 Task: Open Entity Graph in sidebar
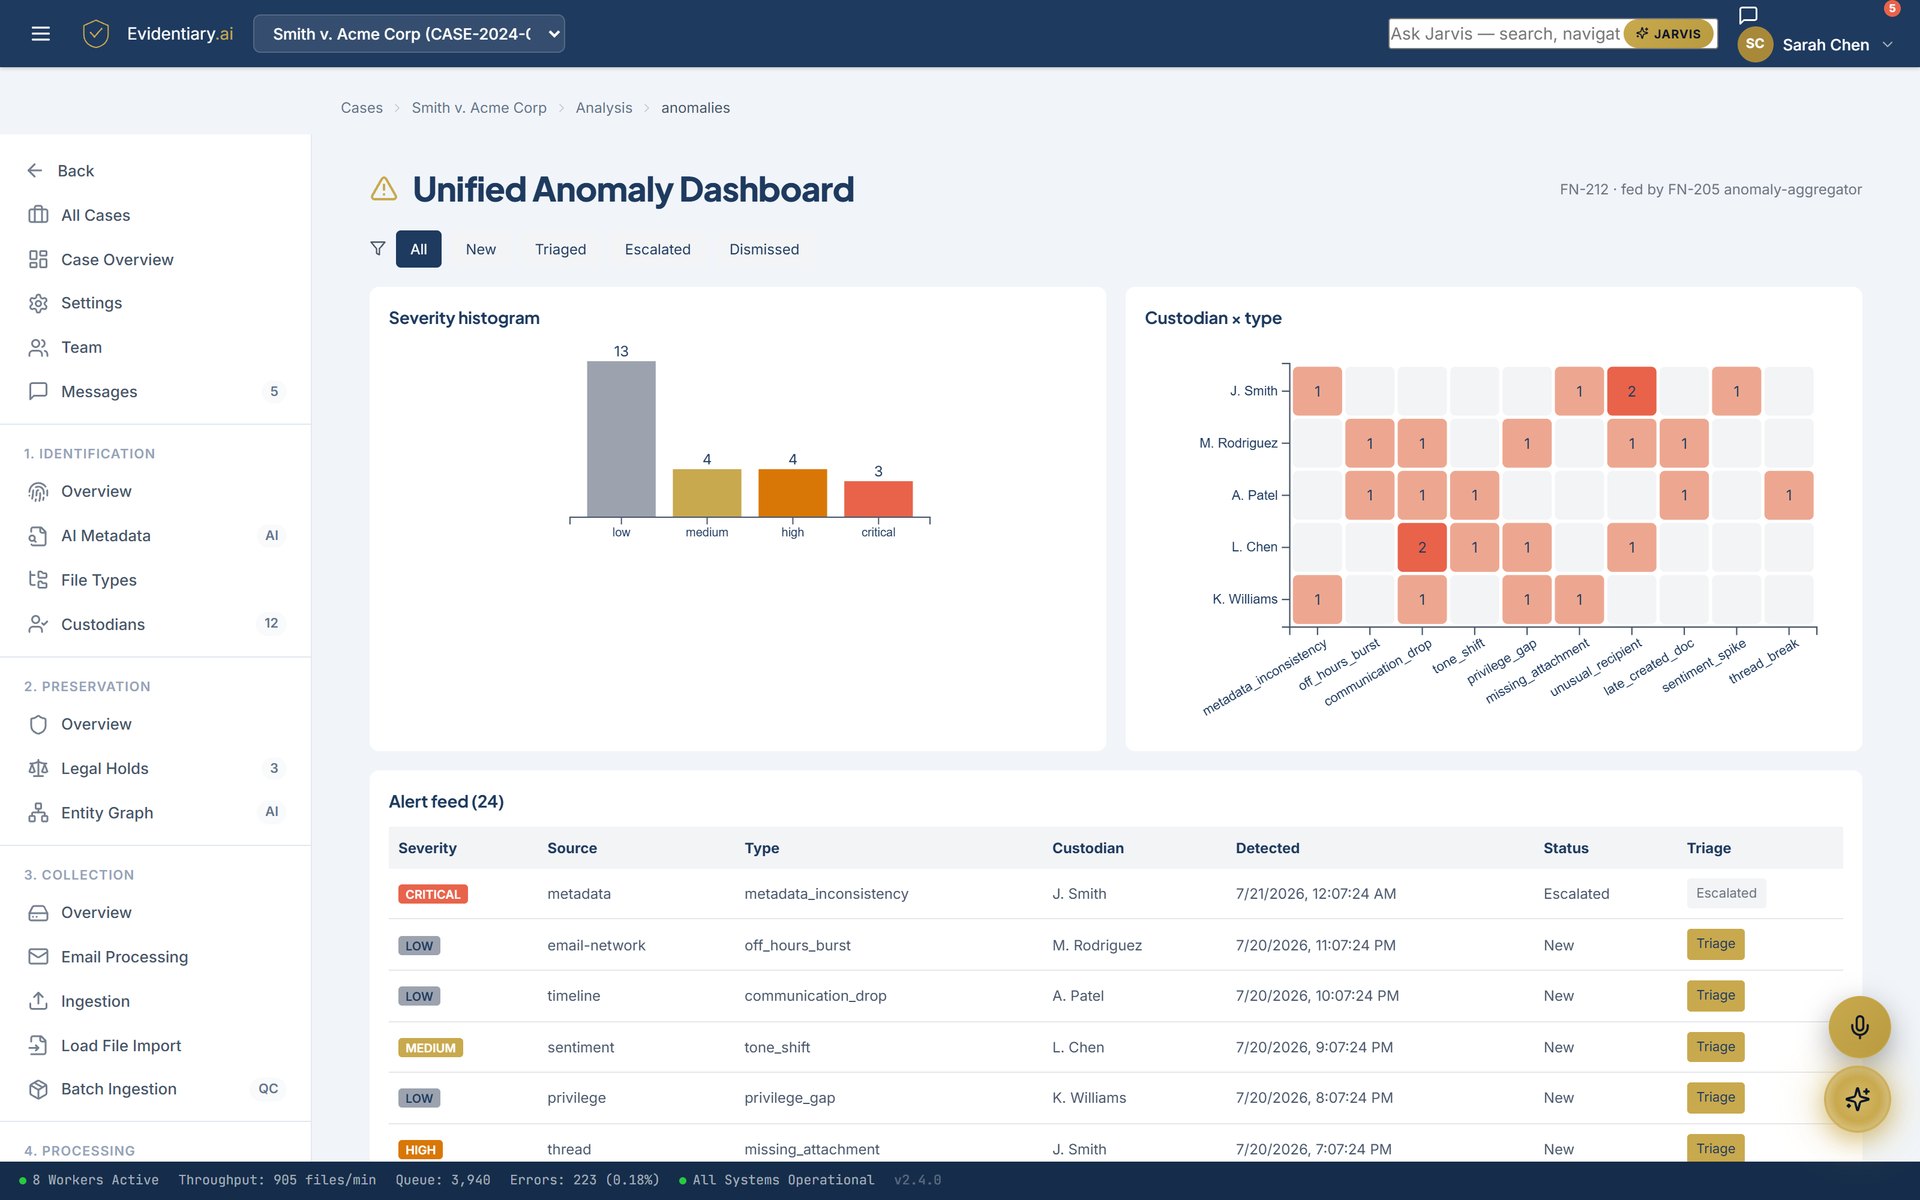click(x=155, y=812)
